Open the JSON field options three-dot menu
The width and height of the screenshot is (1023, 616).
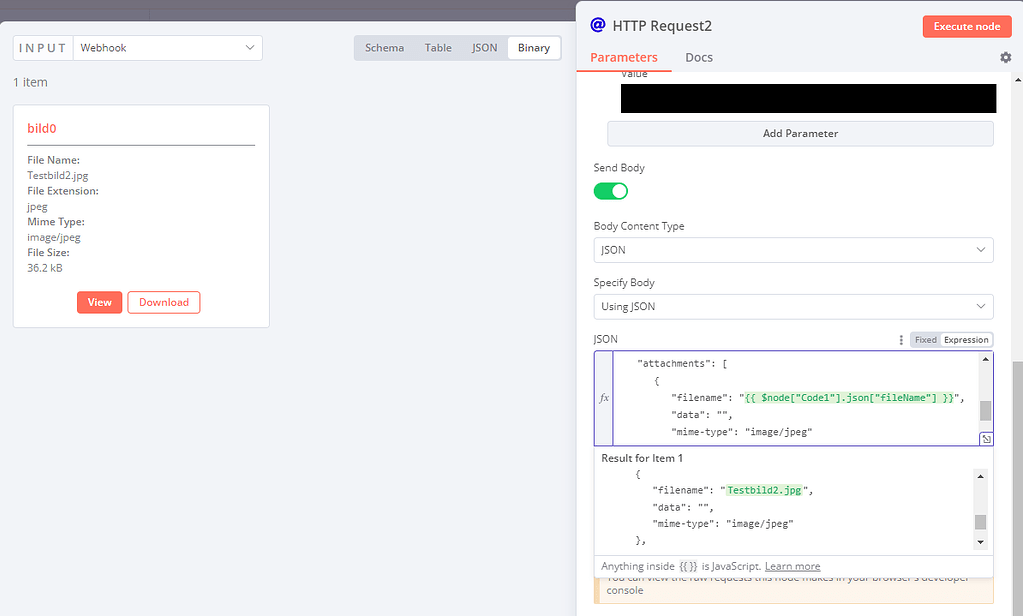click(901, 340)
